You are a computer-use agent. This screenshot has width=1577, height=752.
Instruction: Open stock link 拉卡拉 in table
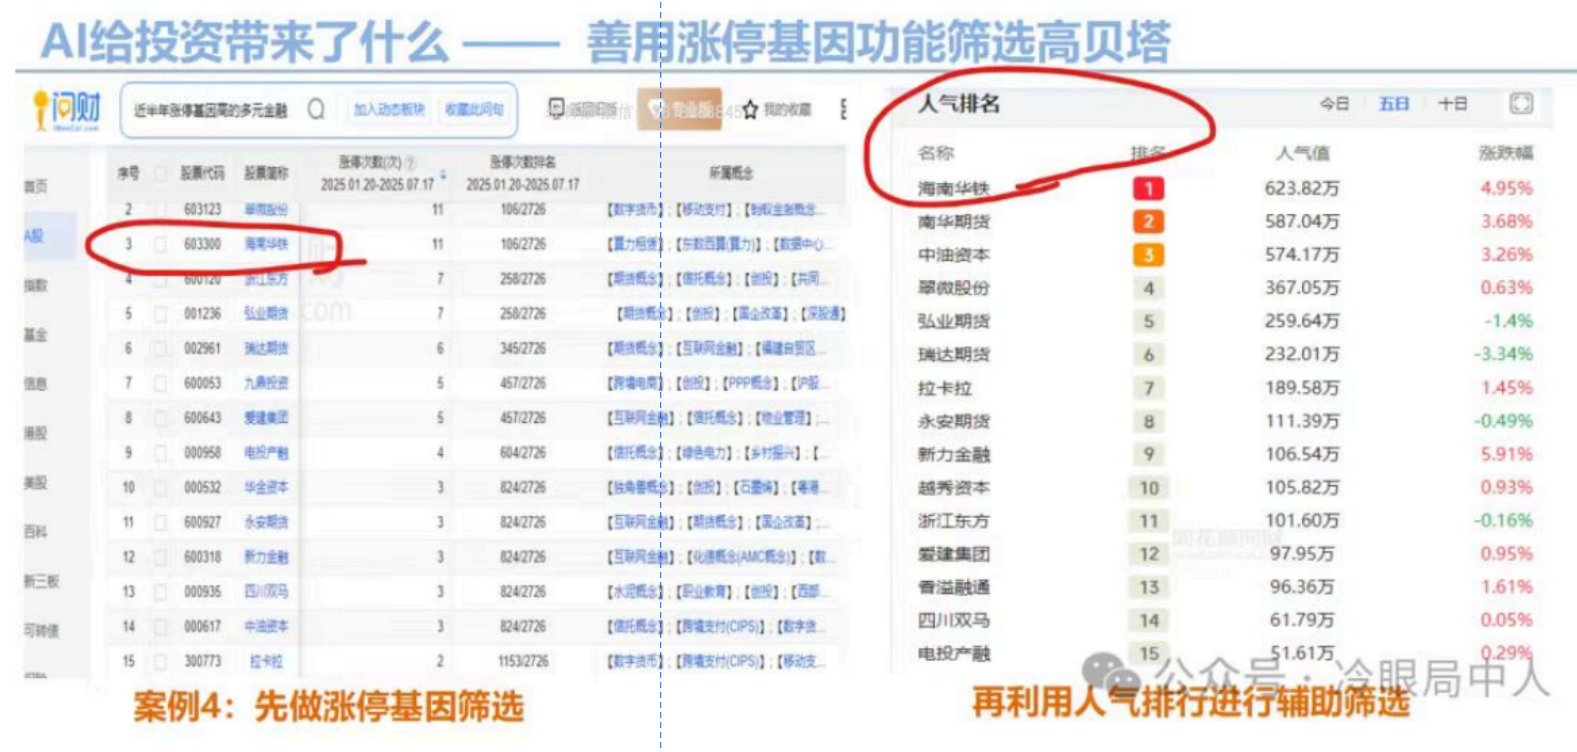click(266, 661)
